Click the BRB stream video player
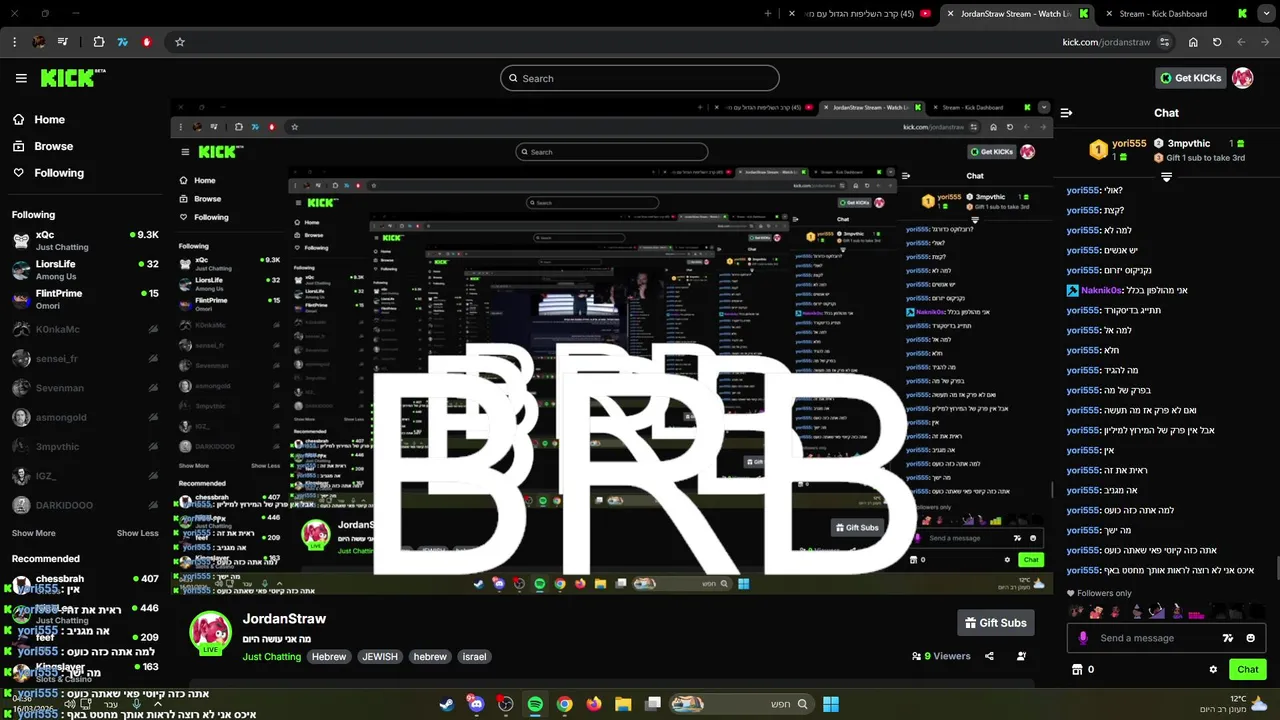Viewport: 1280px width, 720px height. tap(612, 345)
